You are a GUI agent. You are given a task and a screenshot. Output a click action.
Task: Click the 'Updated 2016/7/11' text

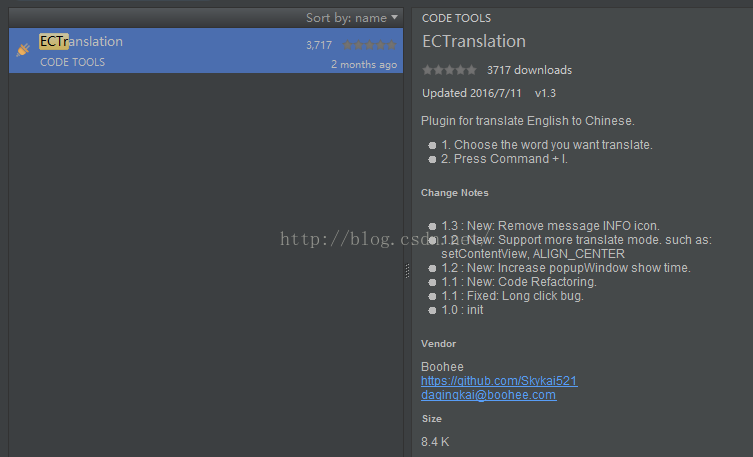point(471,93)
